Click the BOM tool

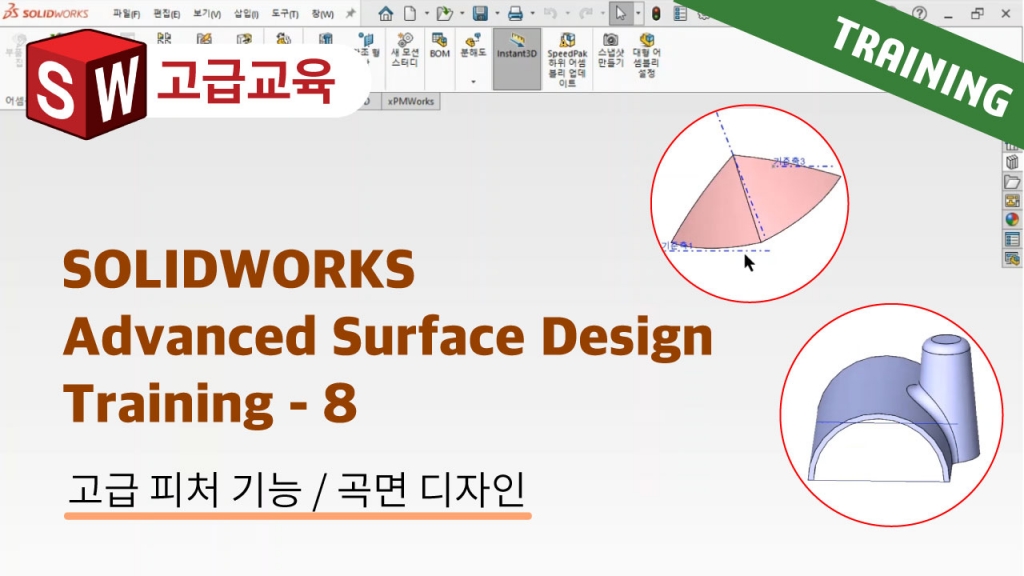click(x=440, y=46)
